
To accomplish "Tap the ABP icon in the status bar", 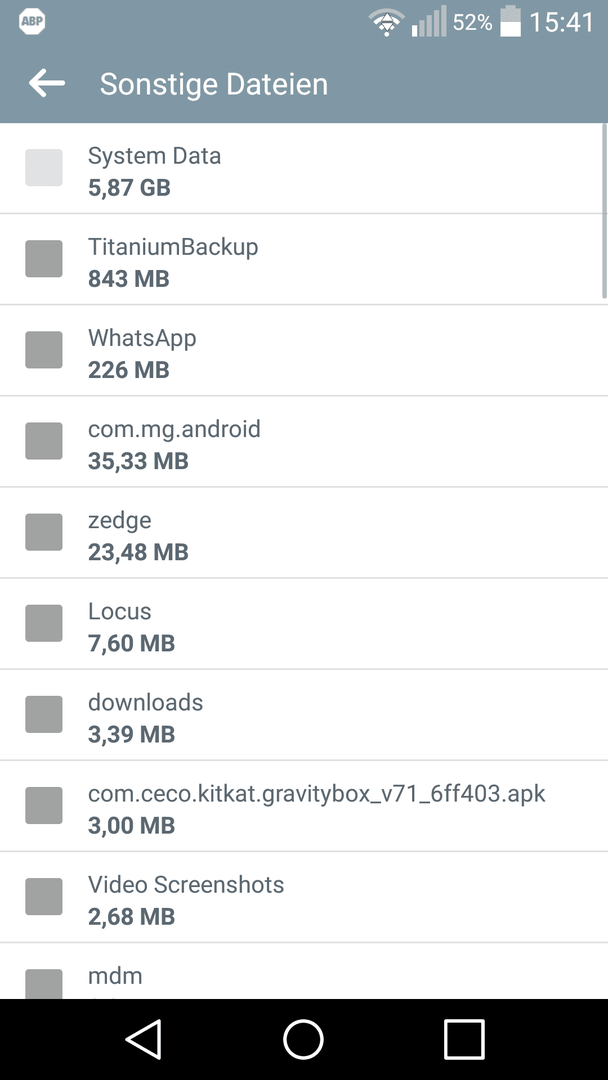I will [x=32, y=23].
